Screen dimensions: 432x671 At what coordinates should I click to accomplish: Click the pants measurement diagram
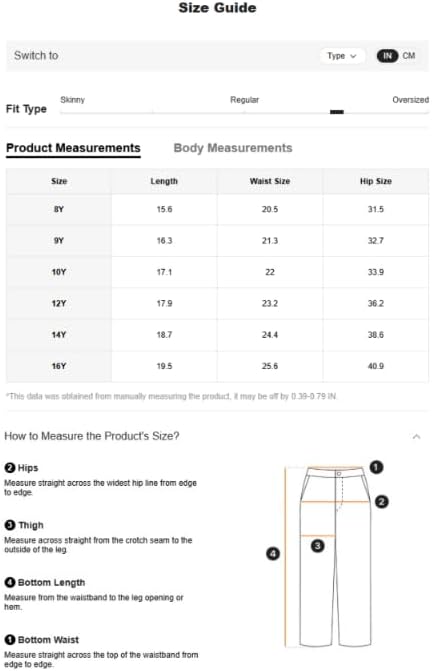(x=328, y=557)
